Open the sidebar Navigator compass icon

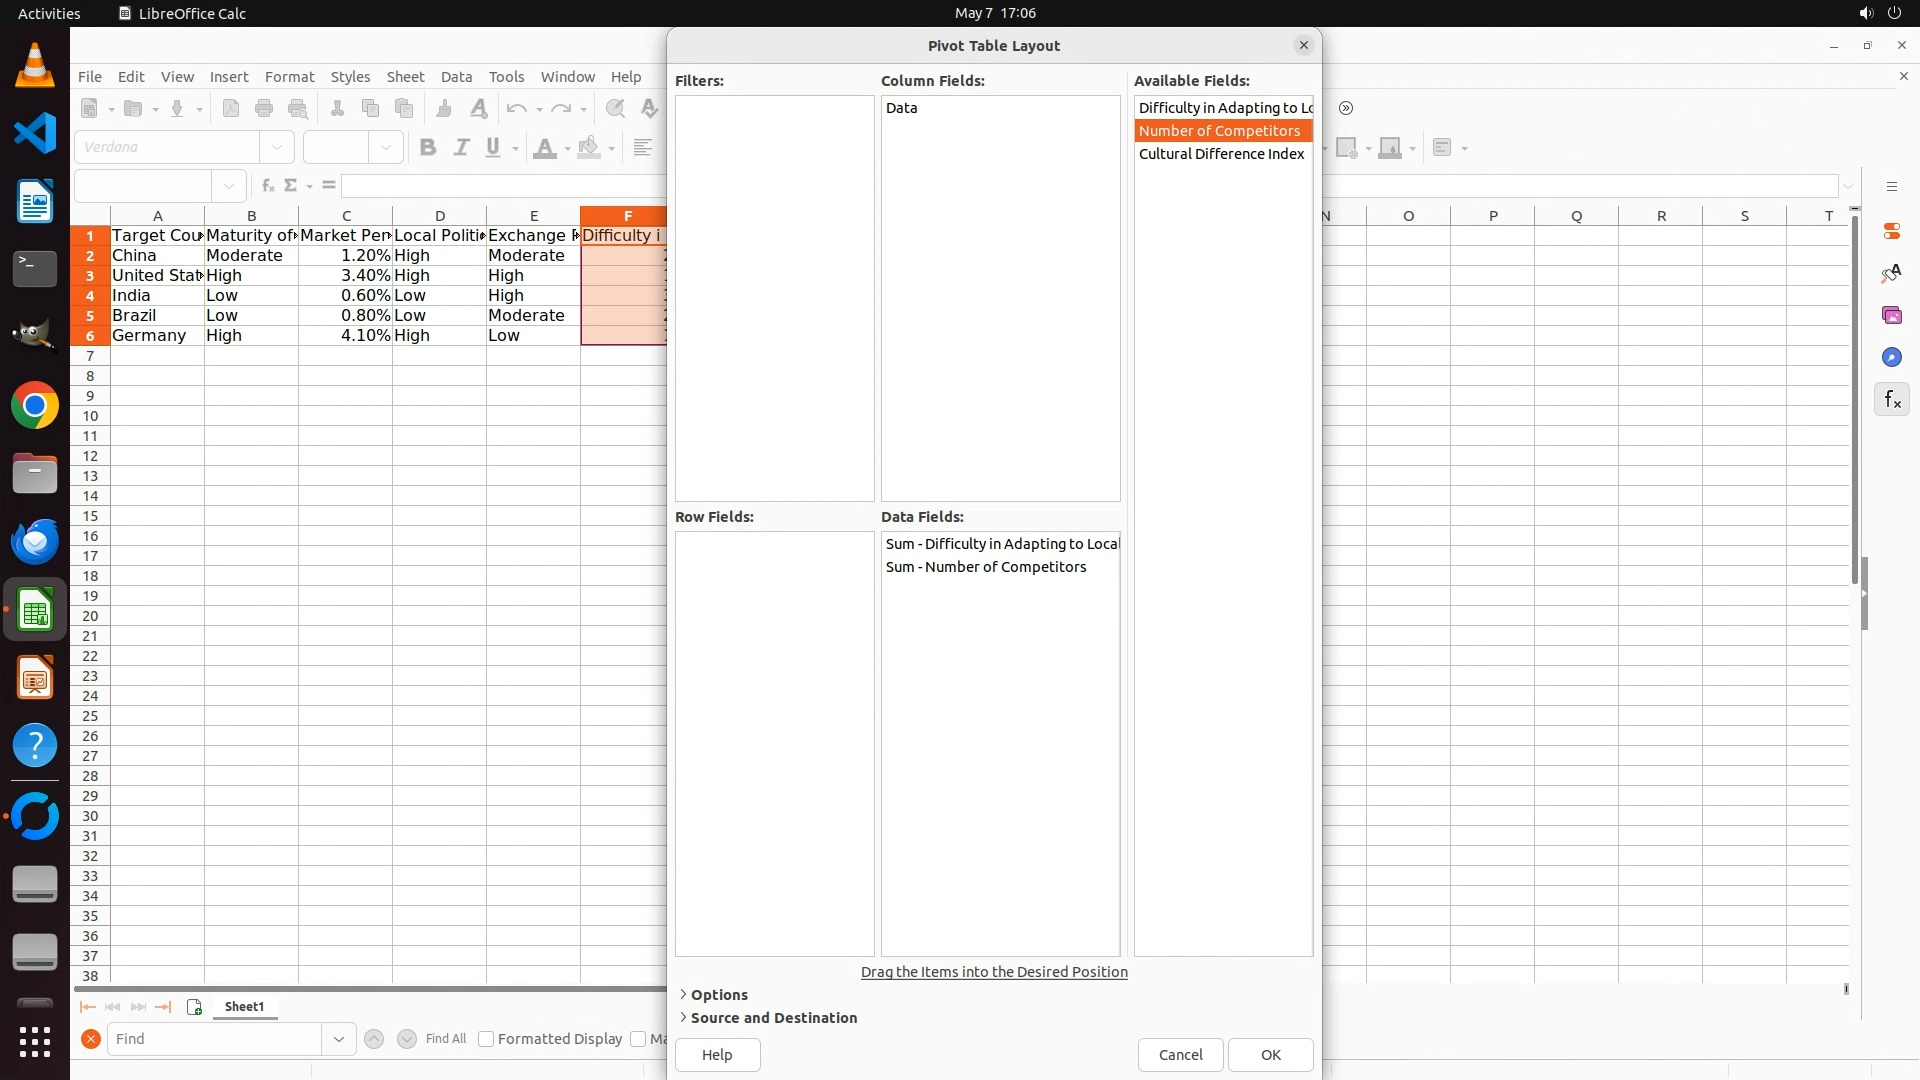pyautogui.click(x=1891, y=357)
